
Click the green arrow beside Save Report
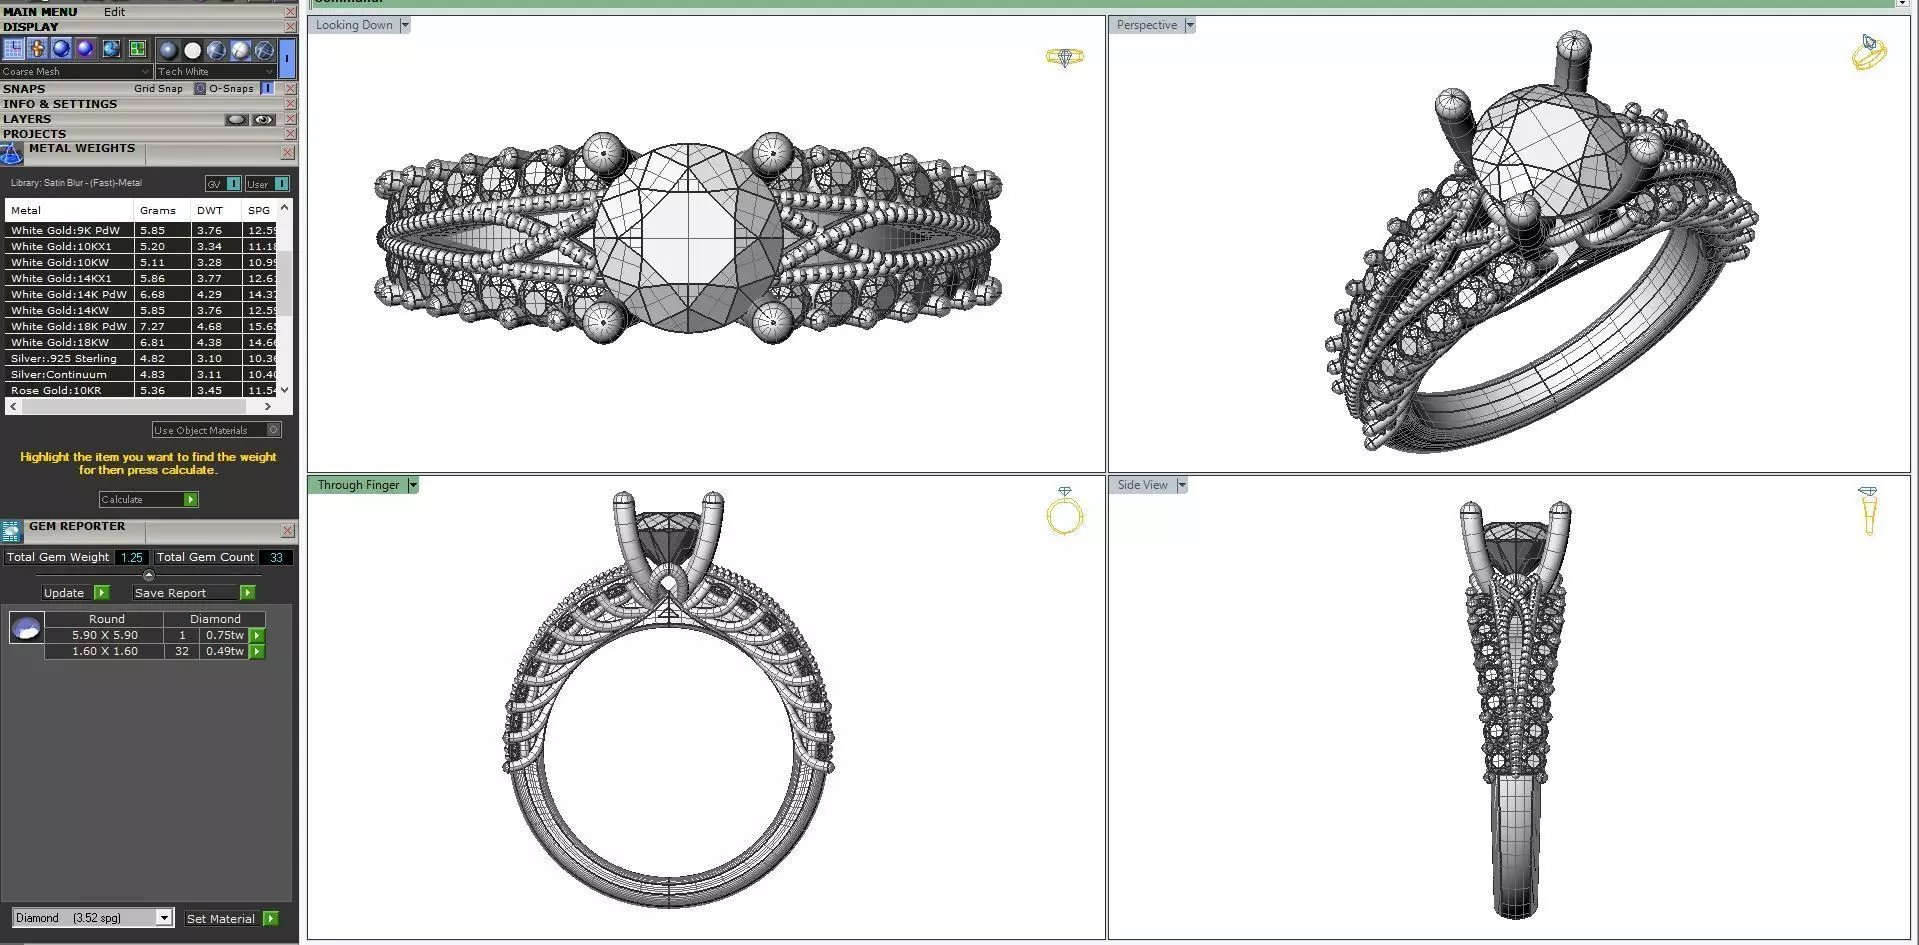(247, 593)
